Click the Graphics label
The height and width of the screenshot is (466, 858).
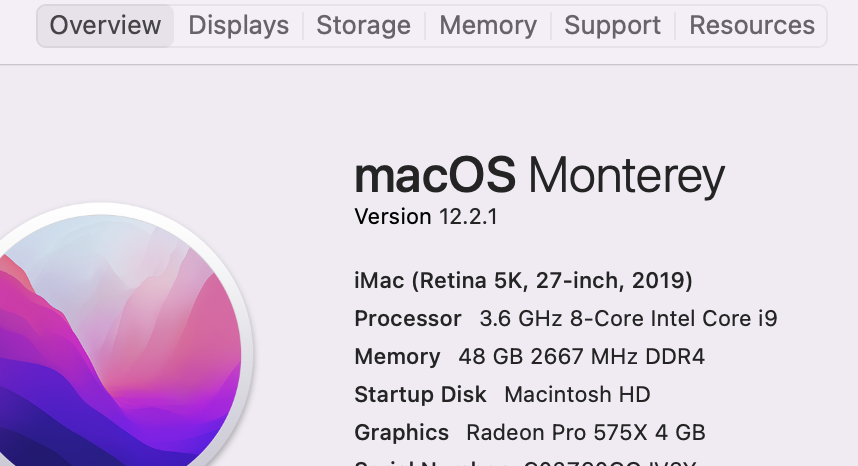pyautogui.click(x=401, y=432)
